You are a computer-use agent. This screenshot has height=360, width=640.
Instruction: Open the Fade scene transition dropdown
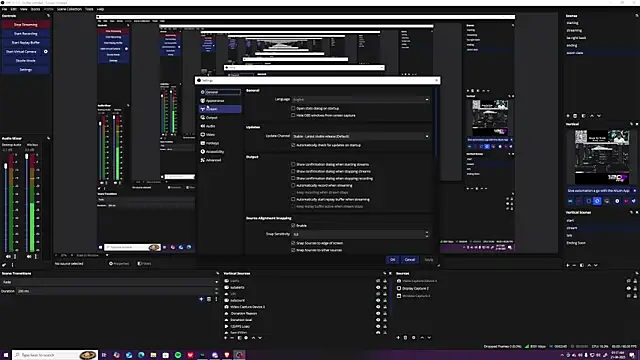110,282
